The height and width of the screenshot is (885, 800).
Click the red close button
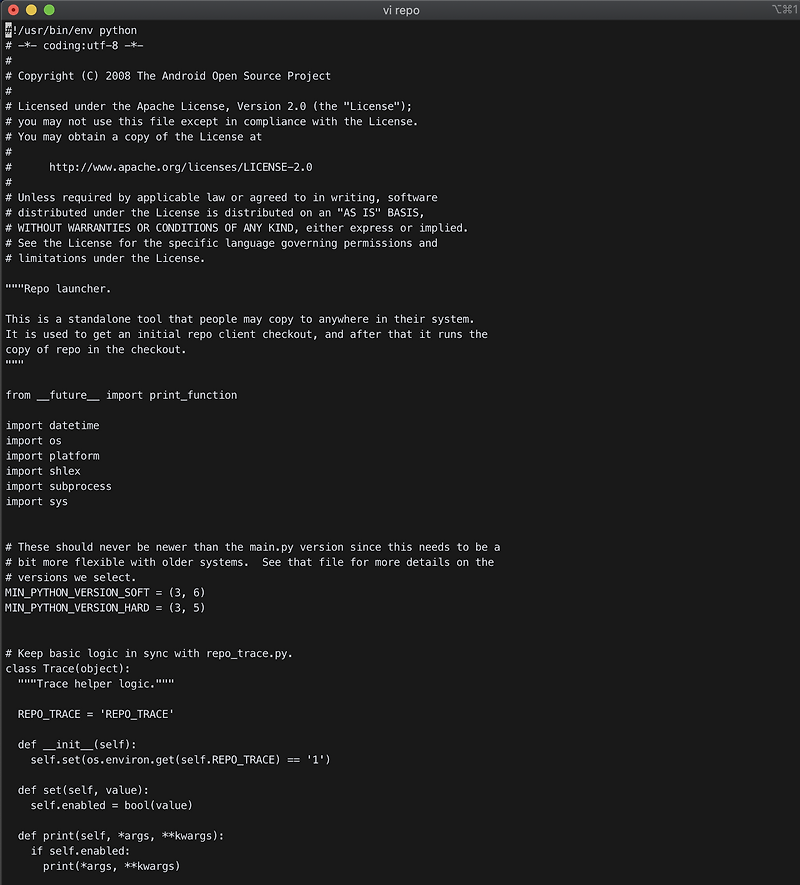[12, 10]
